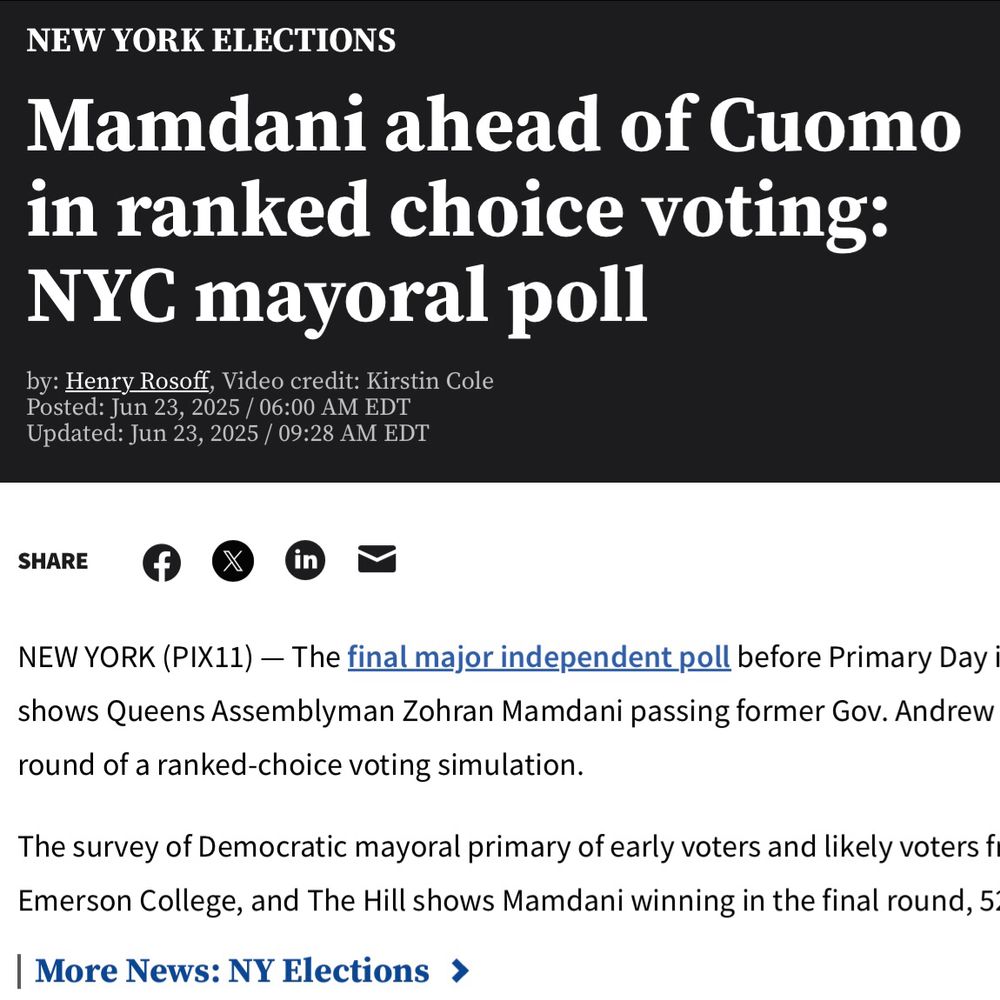Click the Updated Jun 23 09:28 AM timestamp

click(228, 433)
